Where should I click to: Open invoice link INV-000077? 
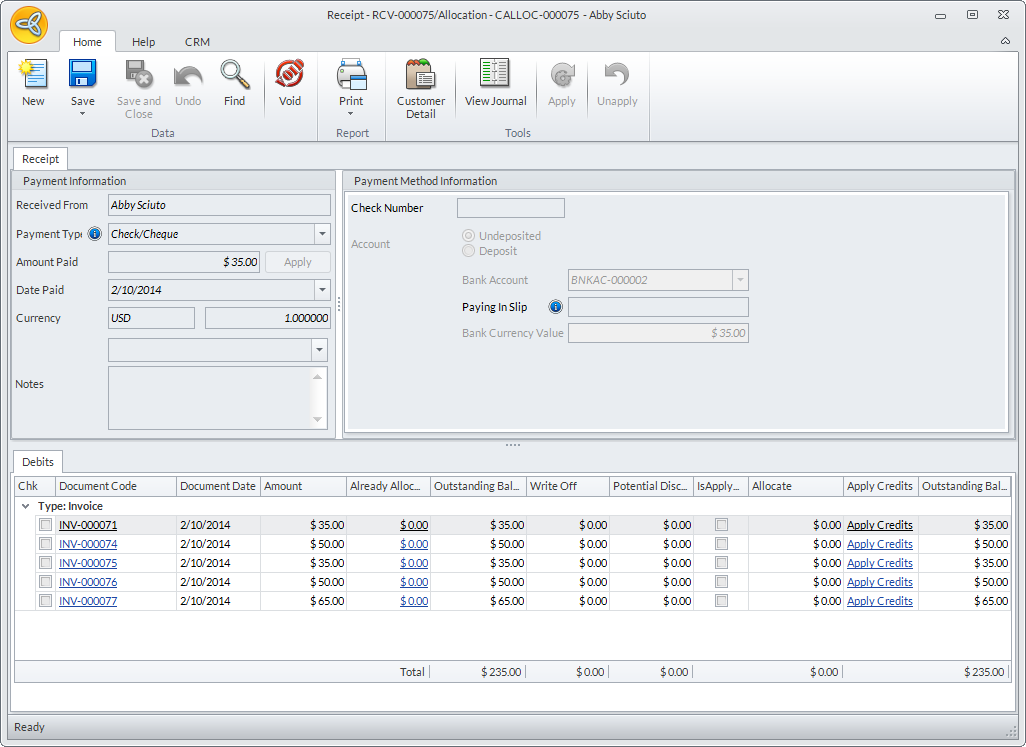pyautogui.click(x=88, y=601)
